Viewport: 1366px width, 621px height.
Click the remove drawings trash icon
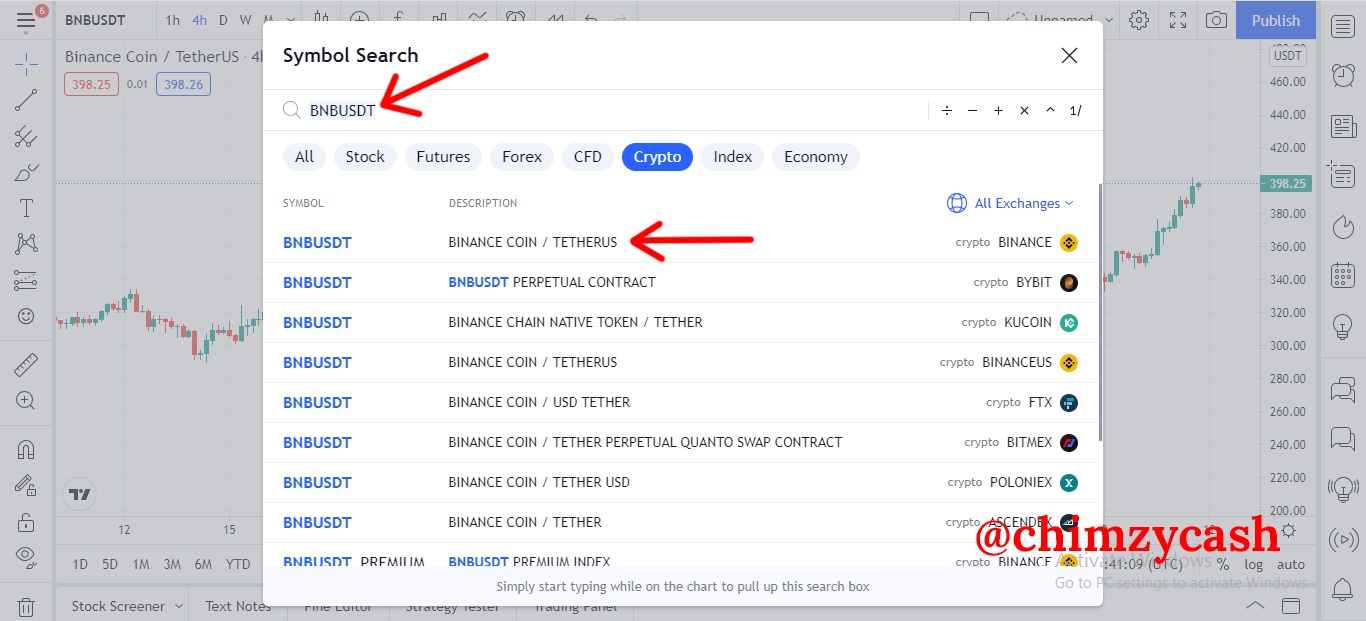26,606
